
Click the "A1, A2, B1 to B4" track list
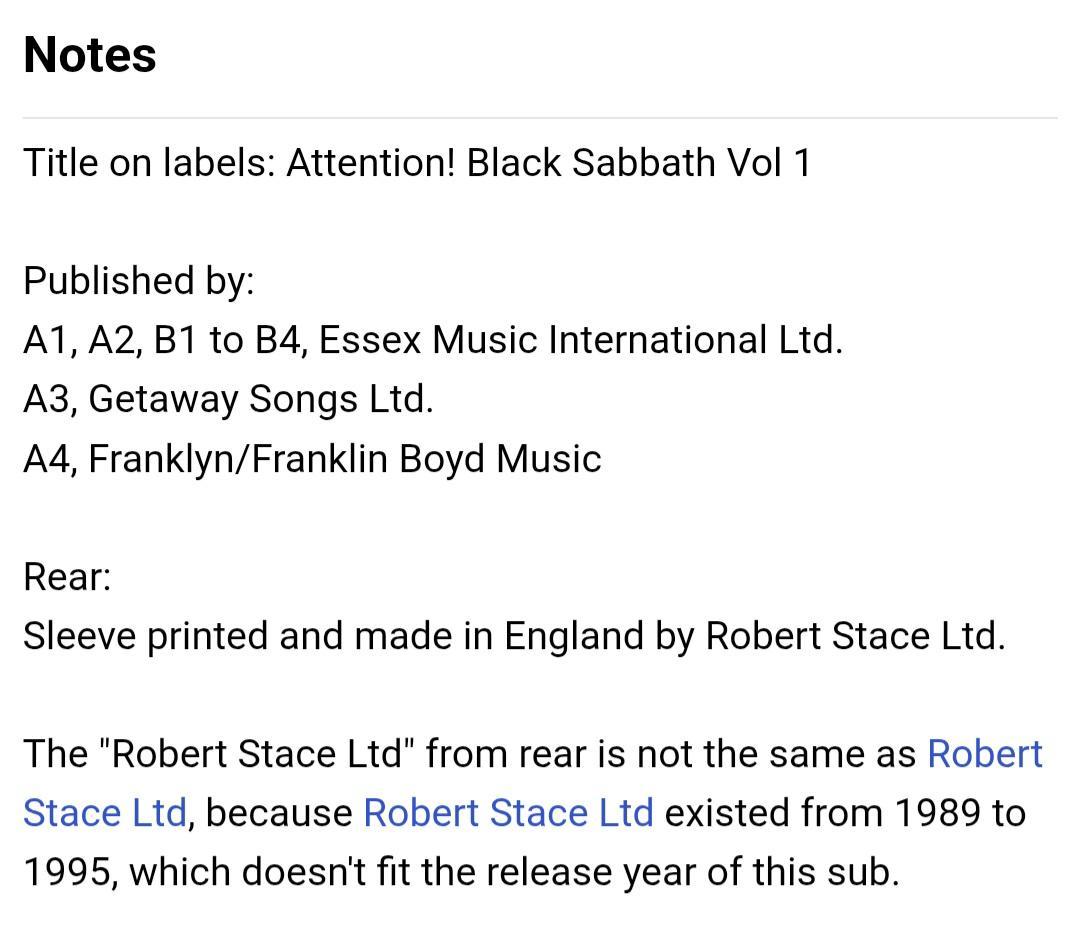click(x=165, y=340)
